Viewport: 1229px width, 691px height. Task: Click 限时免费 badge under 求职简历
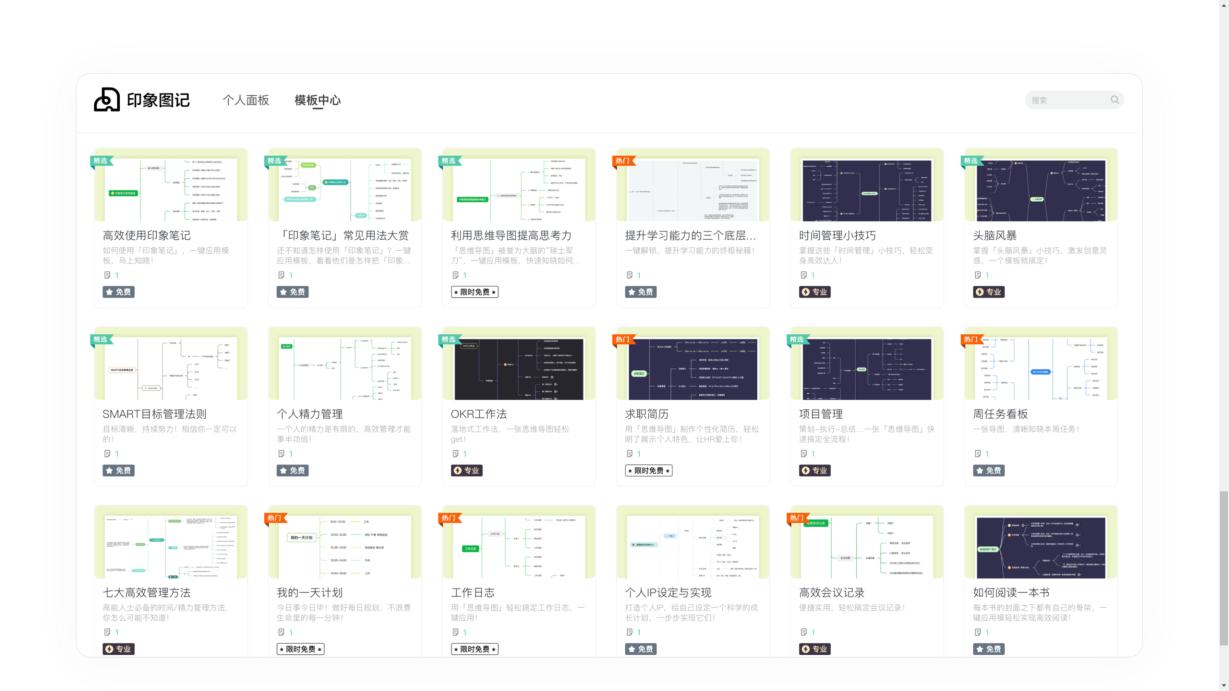tap(648, 470)
